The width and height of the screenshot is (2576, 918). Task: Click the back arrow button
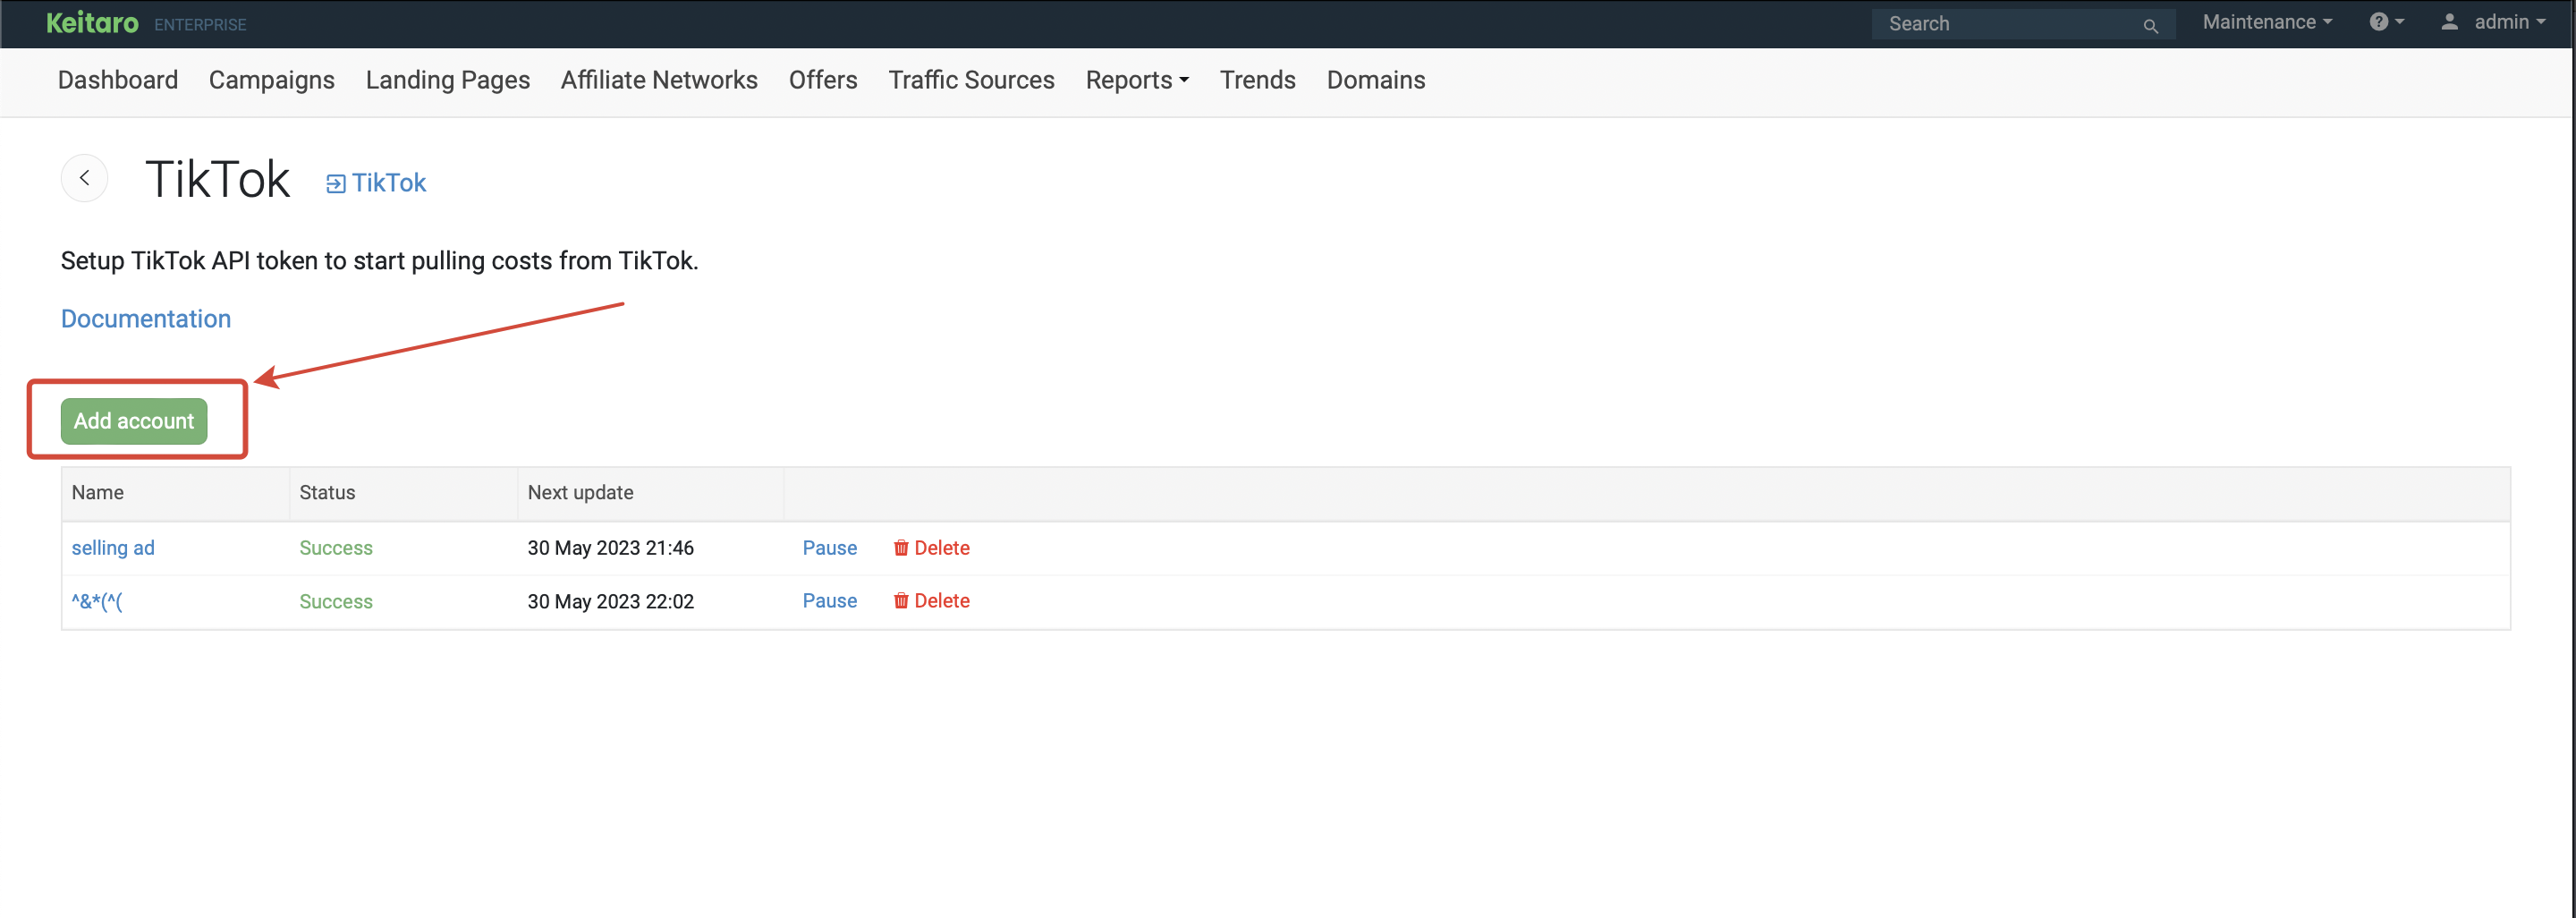(x=85, y=178)
